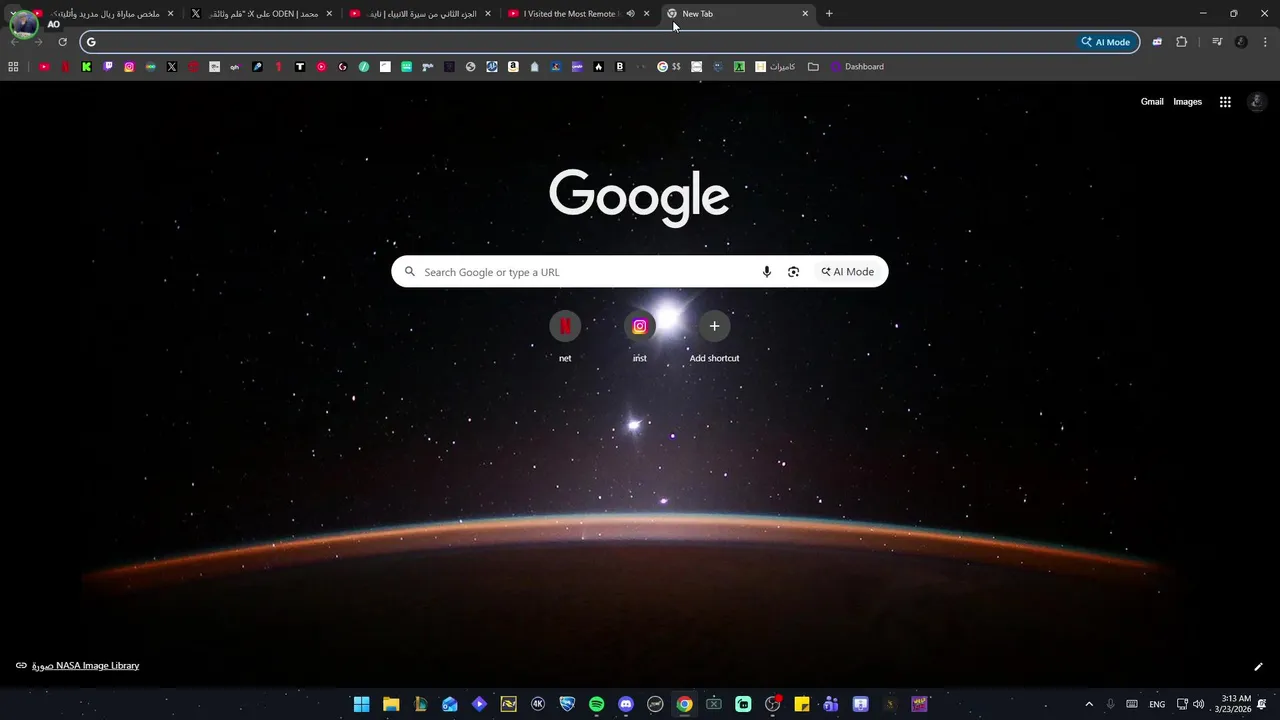Viewport: 1280px width, 720px height.
Task: Launch Spotify from the taskbar
Action: click(596, 704)
